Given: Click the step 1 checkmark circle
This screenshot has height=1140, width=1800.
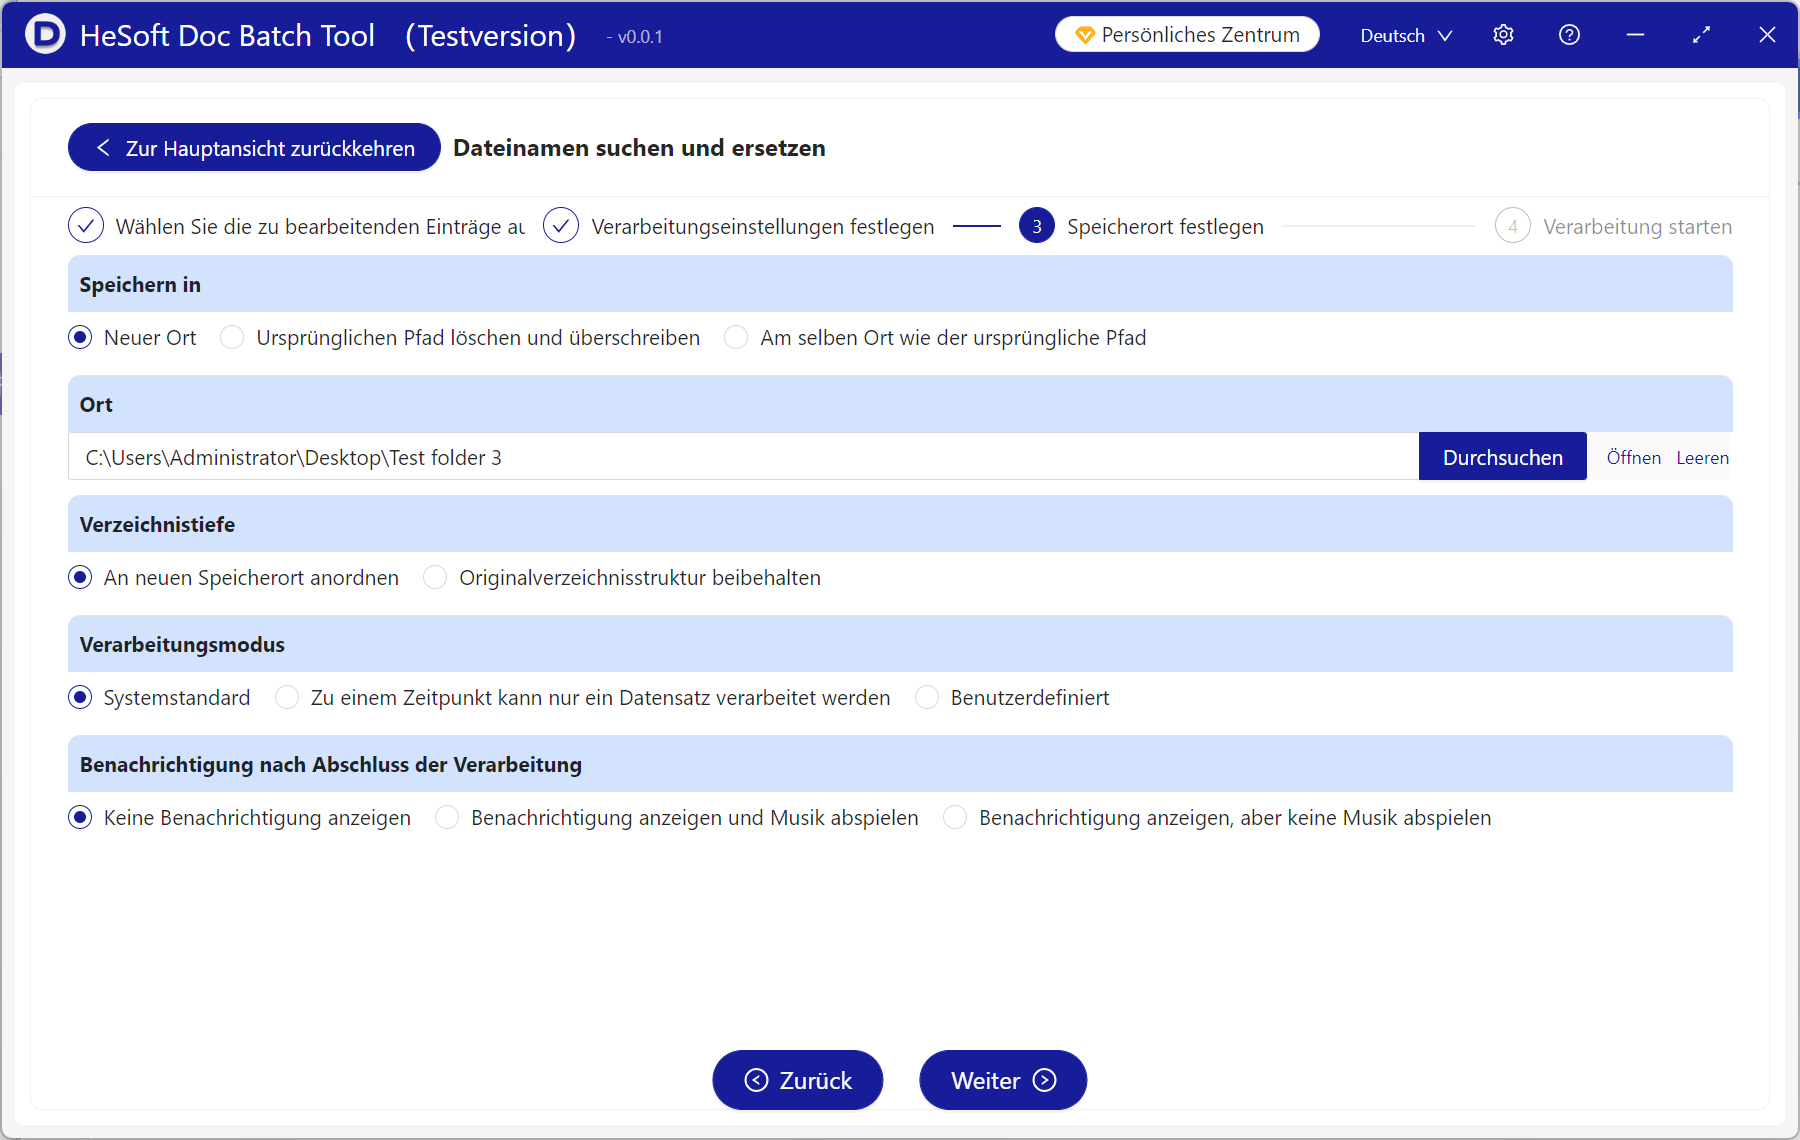Looking at the screenshot, I should 86,226.
